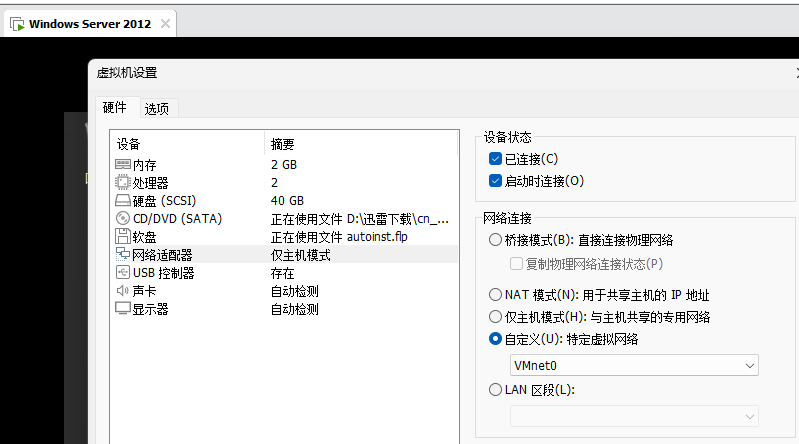The height and width of the screenshot is (444, 799).
Task: Click the memory (内存) device icon
Action: tap(123, 164)
